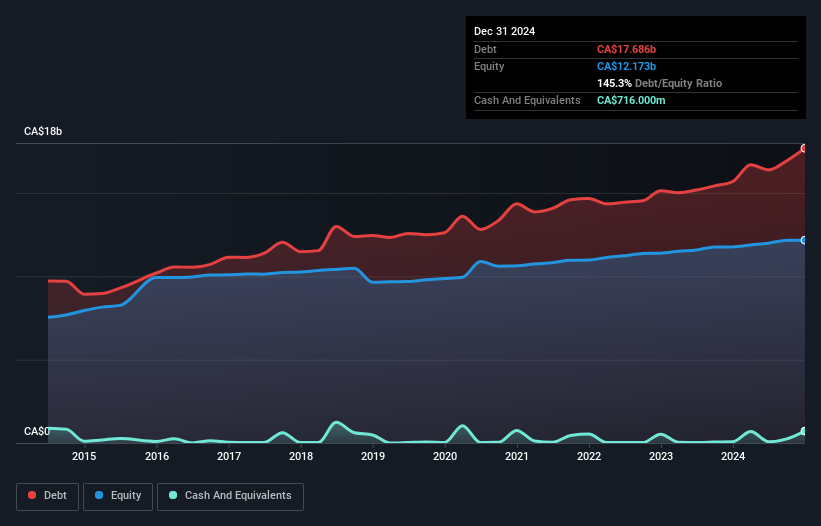Screen dimensions: 821x526
Task: Click the 2024 x-axis label
Action: (x=733, y=456)
